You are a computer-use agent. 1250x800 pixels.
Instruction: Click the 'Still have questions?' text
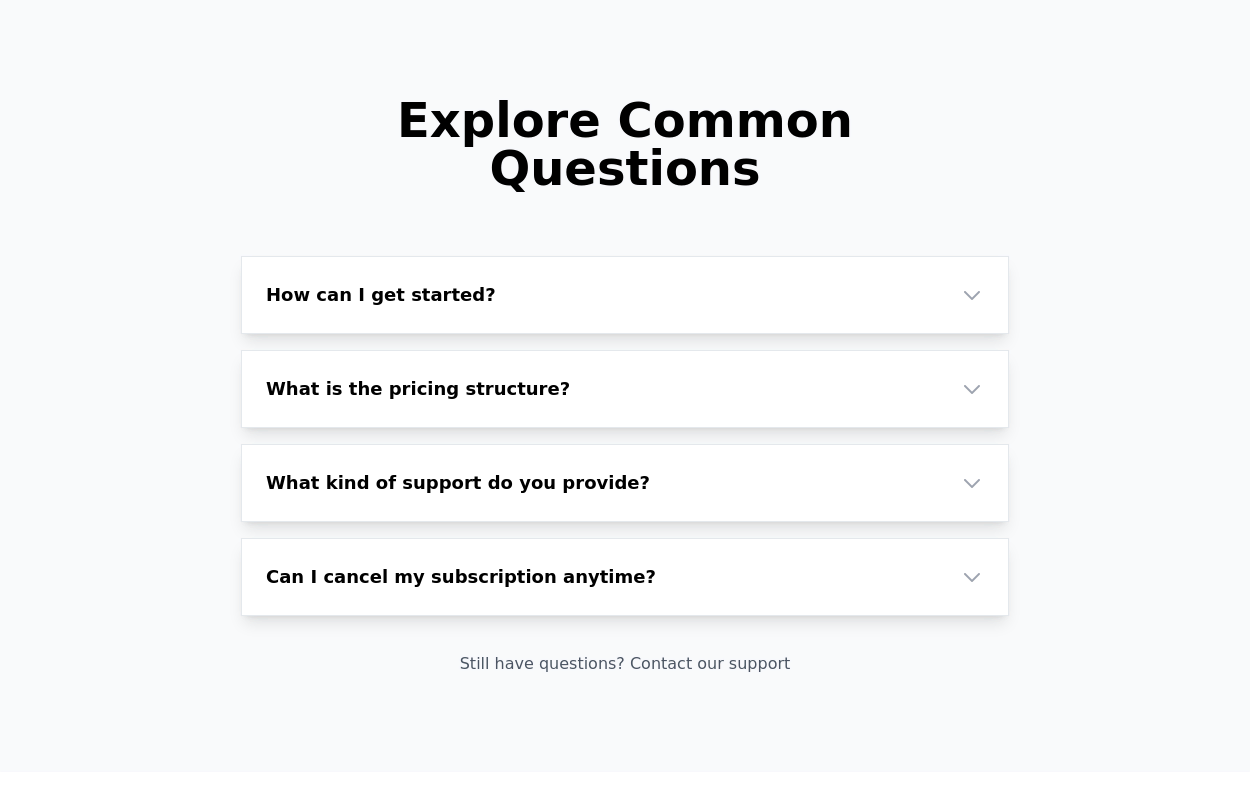[x=541, y=664]
